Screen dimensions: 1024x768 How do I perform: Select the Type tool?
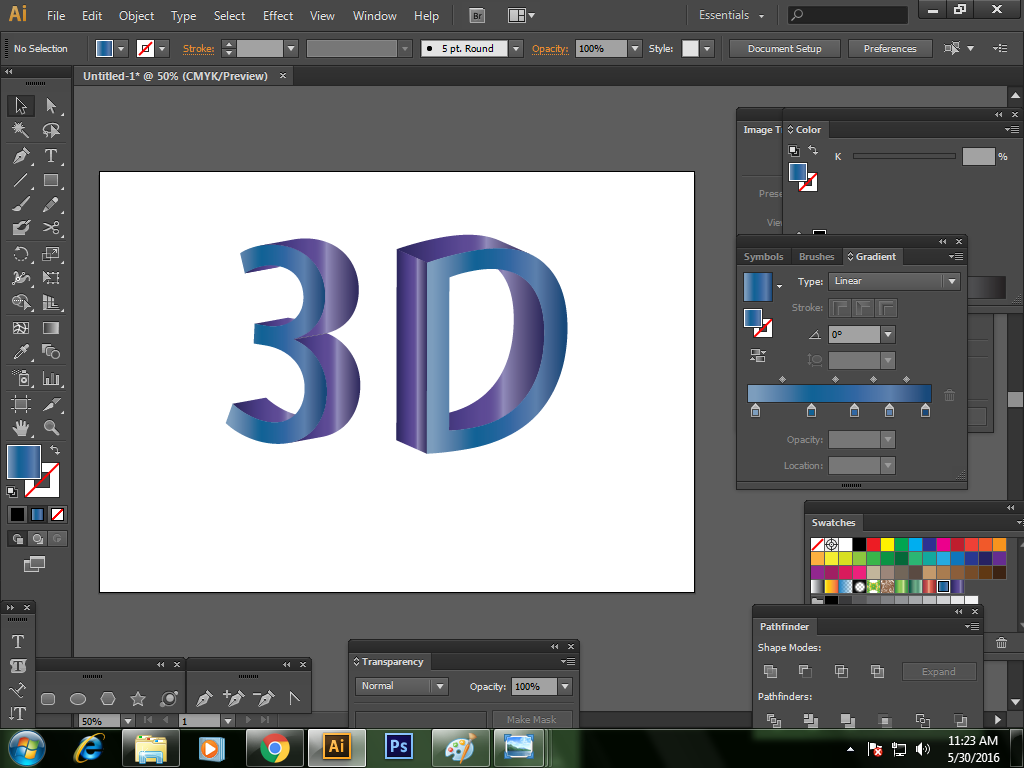click(x=50, y=156)
